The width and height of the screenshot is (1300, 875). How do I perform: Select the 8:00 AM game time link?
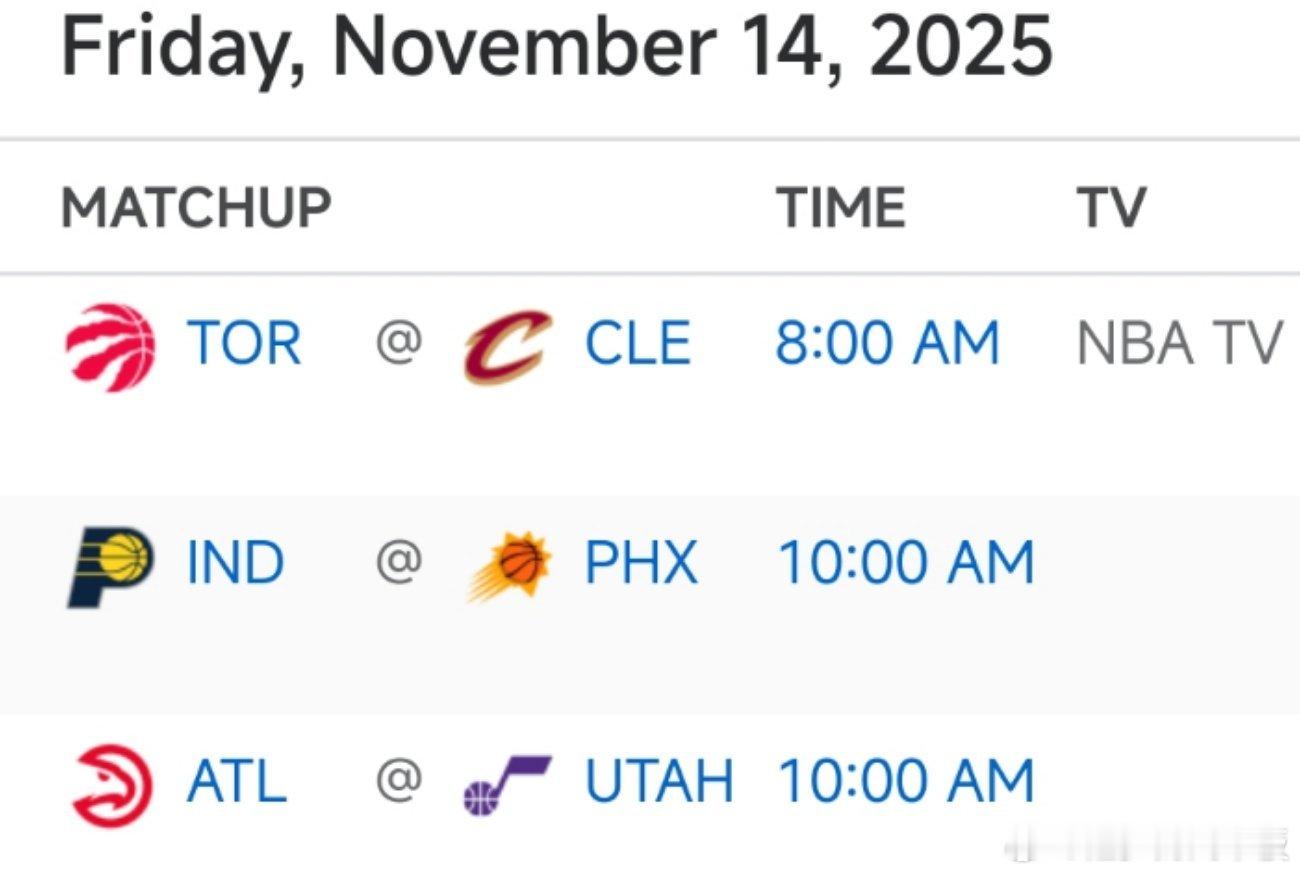[888, 344]
